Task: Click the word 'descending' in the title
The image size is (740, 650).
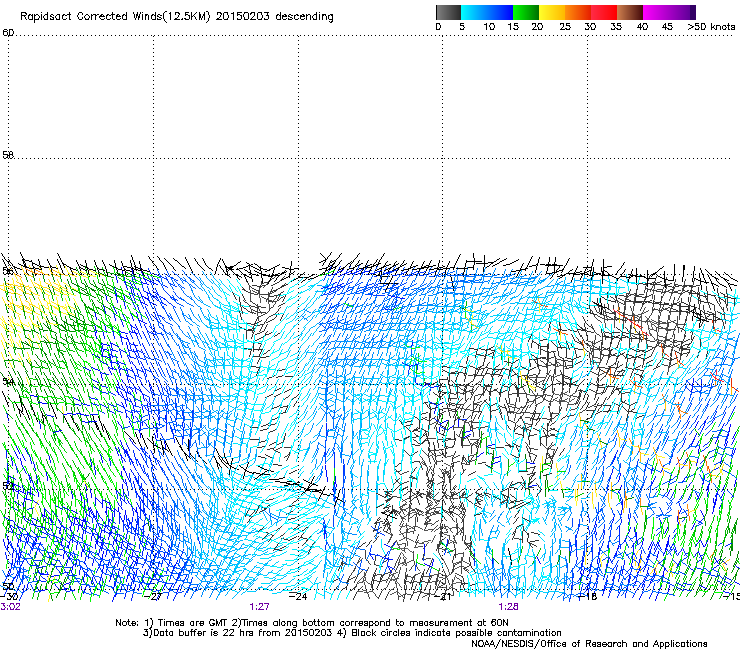Action: [x=304, y=17]
